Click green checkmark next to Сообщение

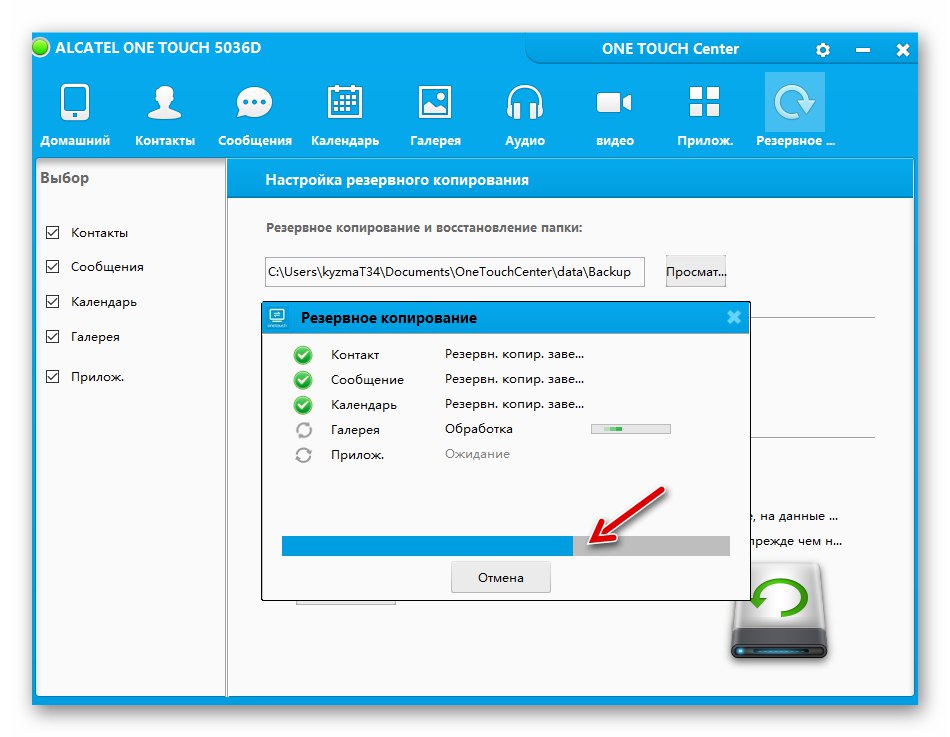(x=303, y=380)
